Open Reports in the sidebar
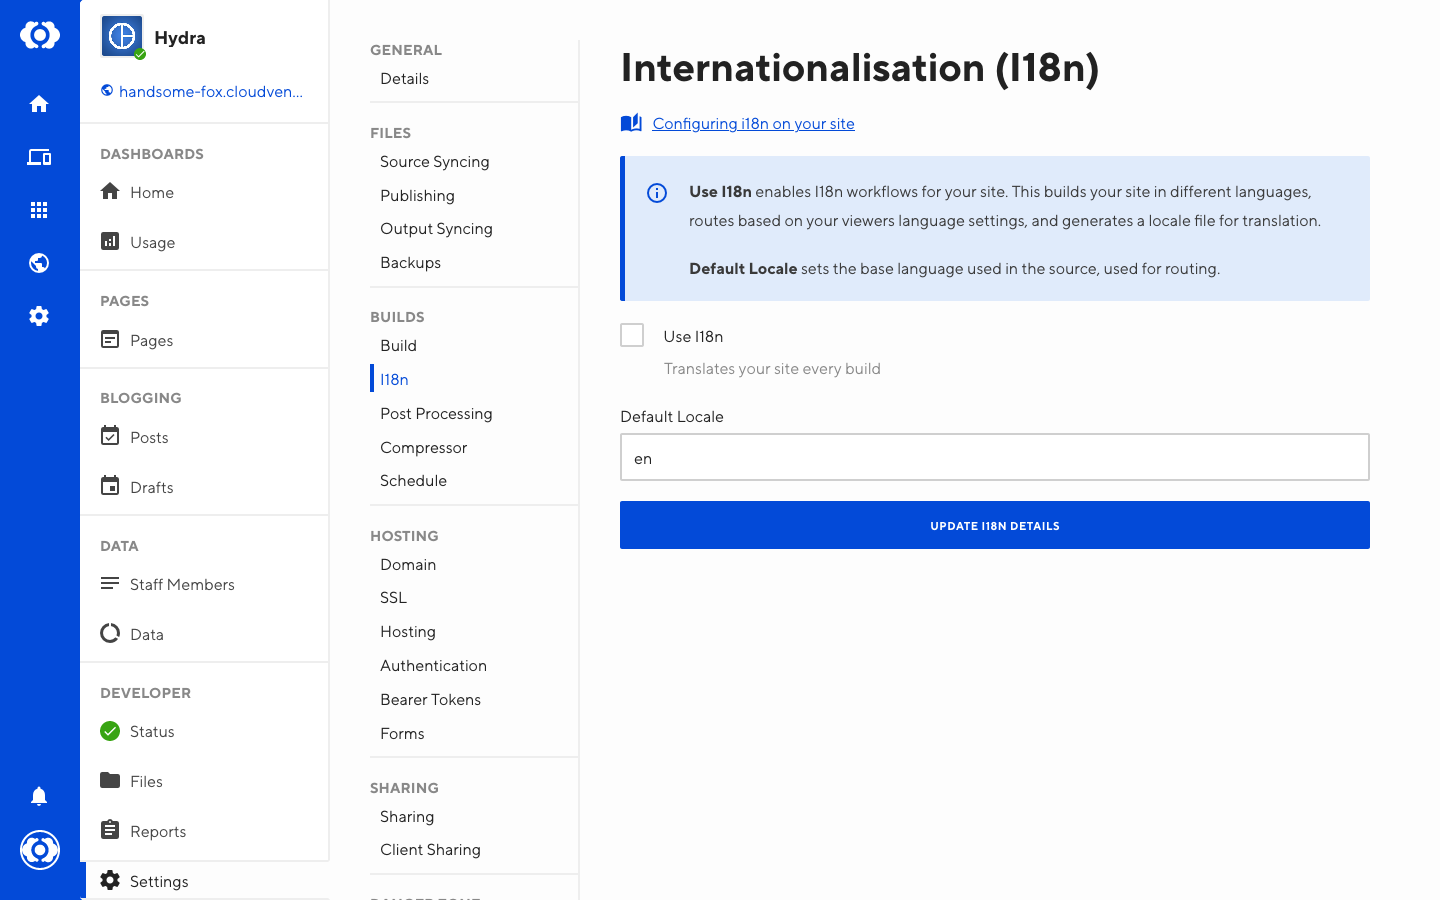Viewport: 1440px width, 900px height. [144, 831]
